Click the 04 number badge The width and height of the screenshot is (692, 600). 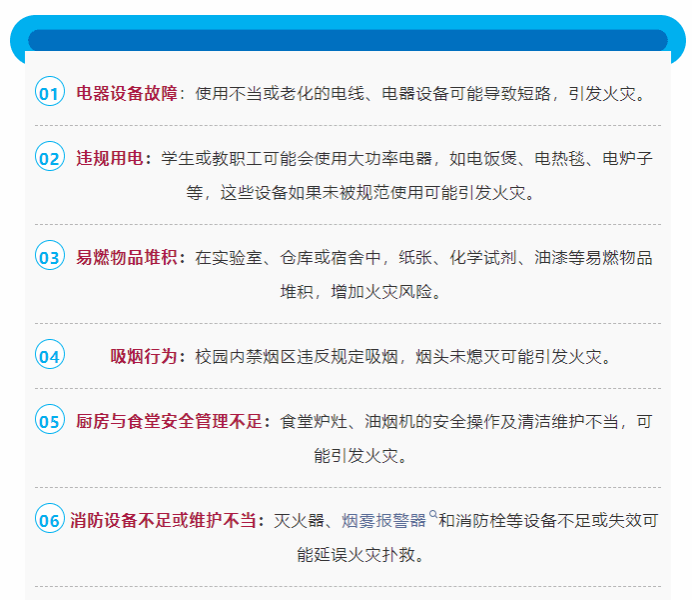(50, 356)
